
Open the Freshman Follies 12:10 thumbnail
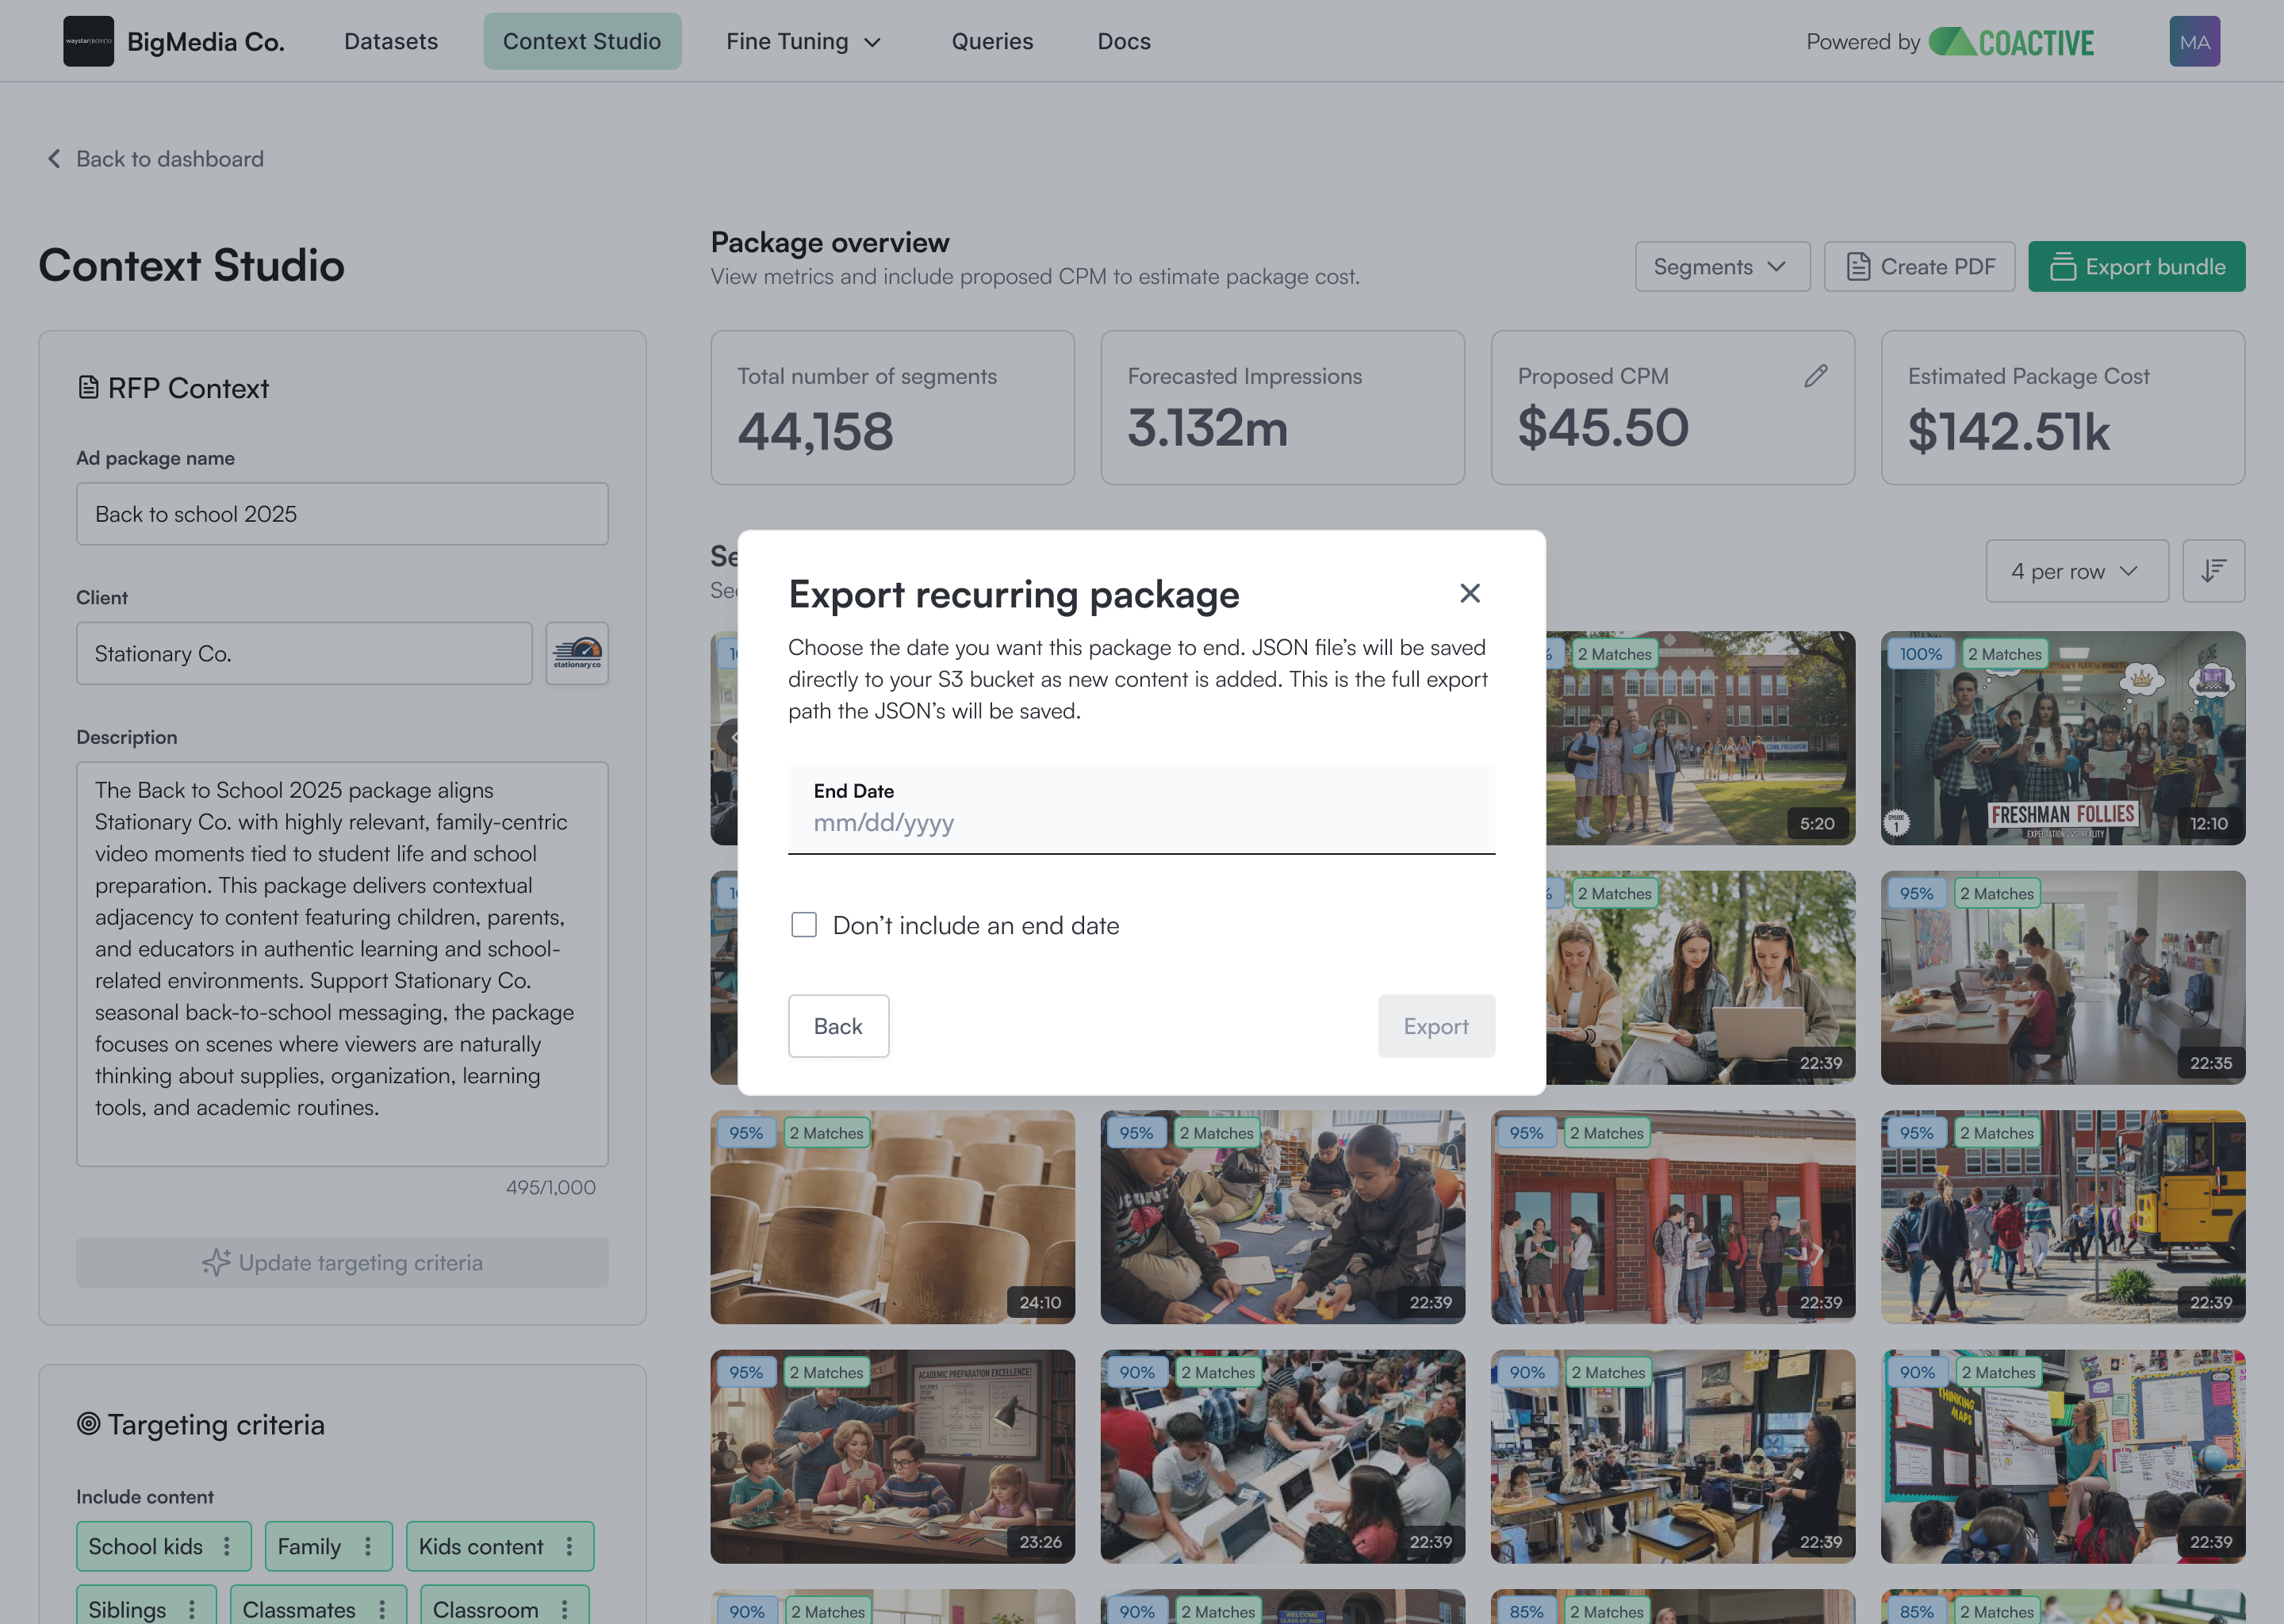(x=2062, y=738)
